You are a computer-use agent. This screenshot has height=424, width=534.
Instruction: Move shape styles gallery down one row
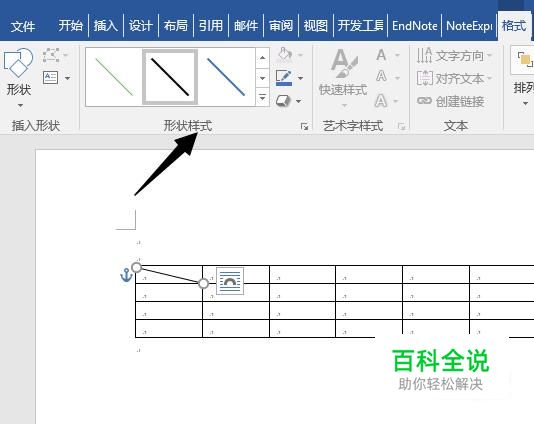[262, 78]
